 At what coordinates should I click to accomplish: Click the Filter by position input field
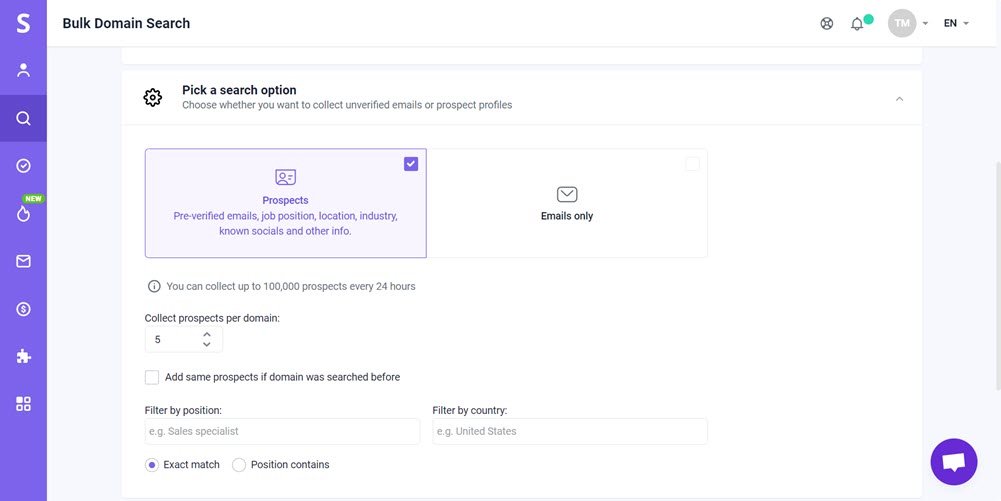coord(282,431)
